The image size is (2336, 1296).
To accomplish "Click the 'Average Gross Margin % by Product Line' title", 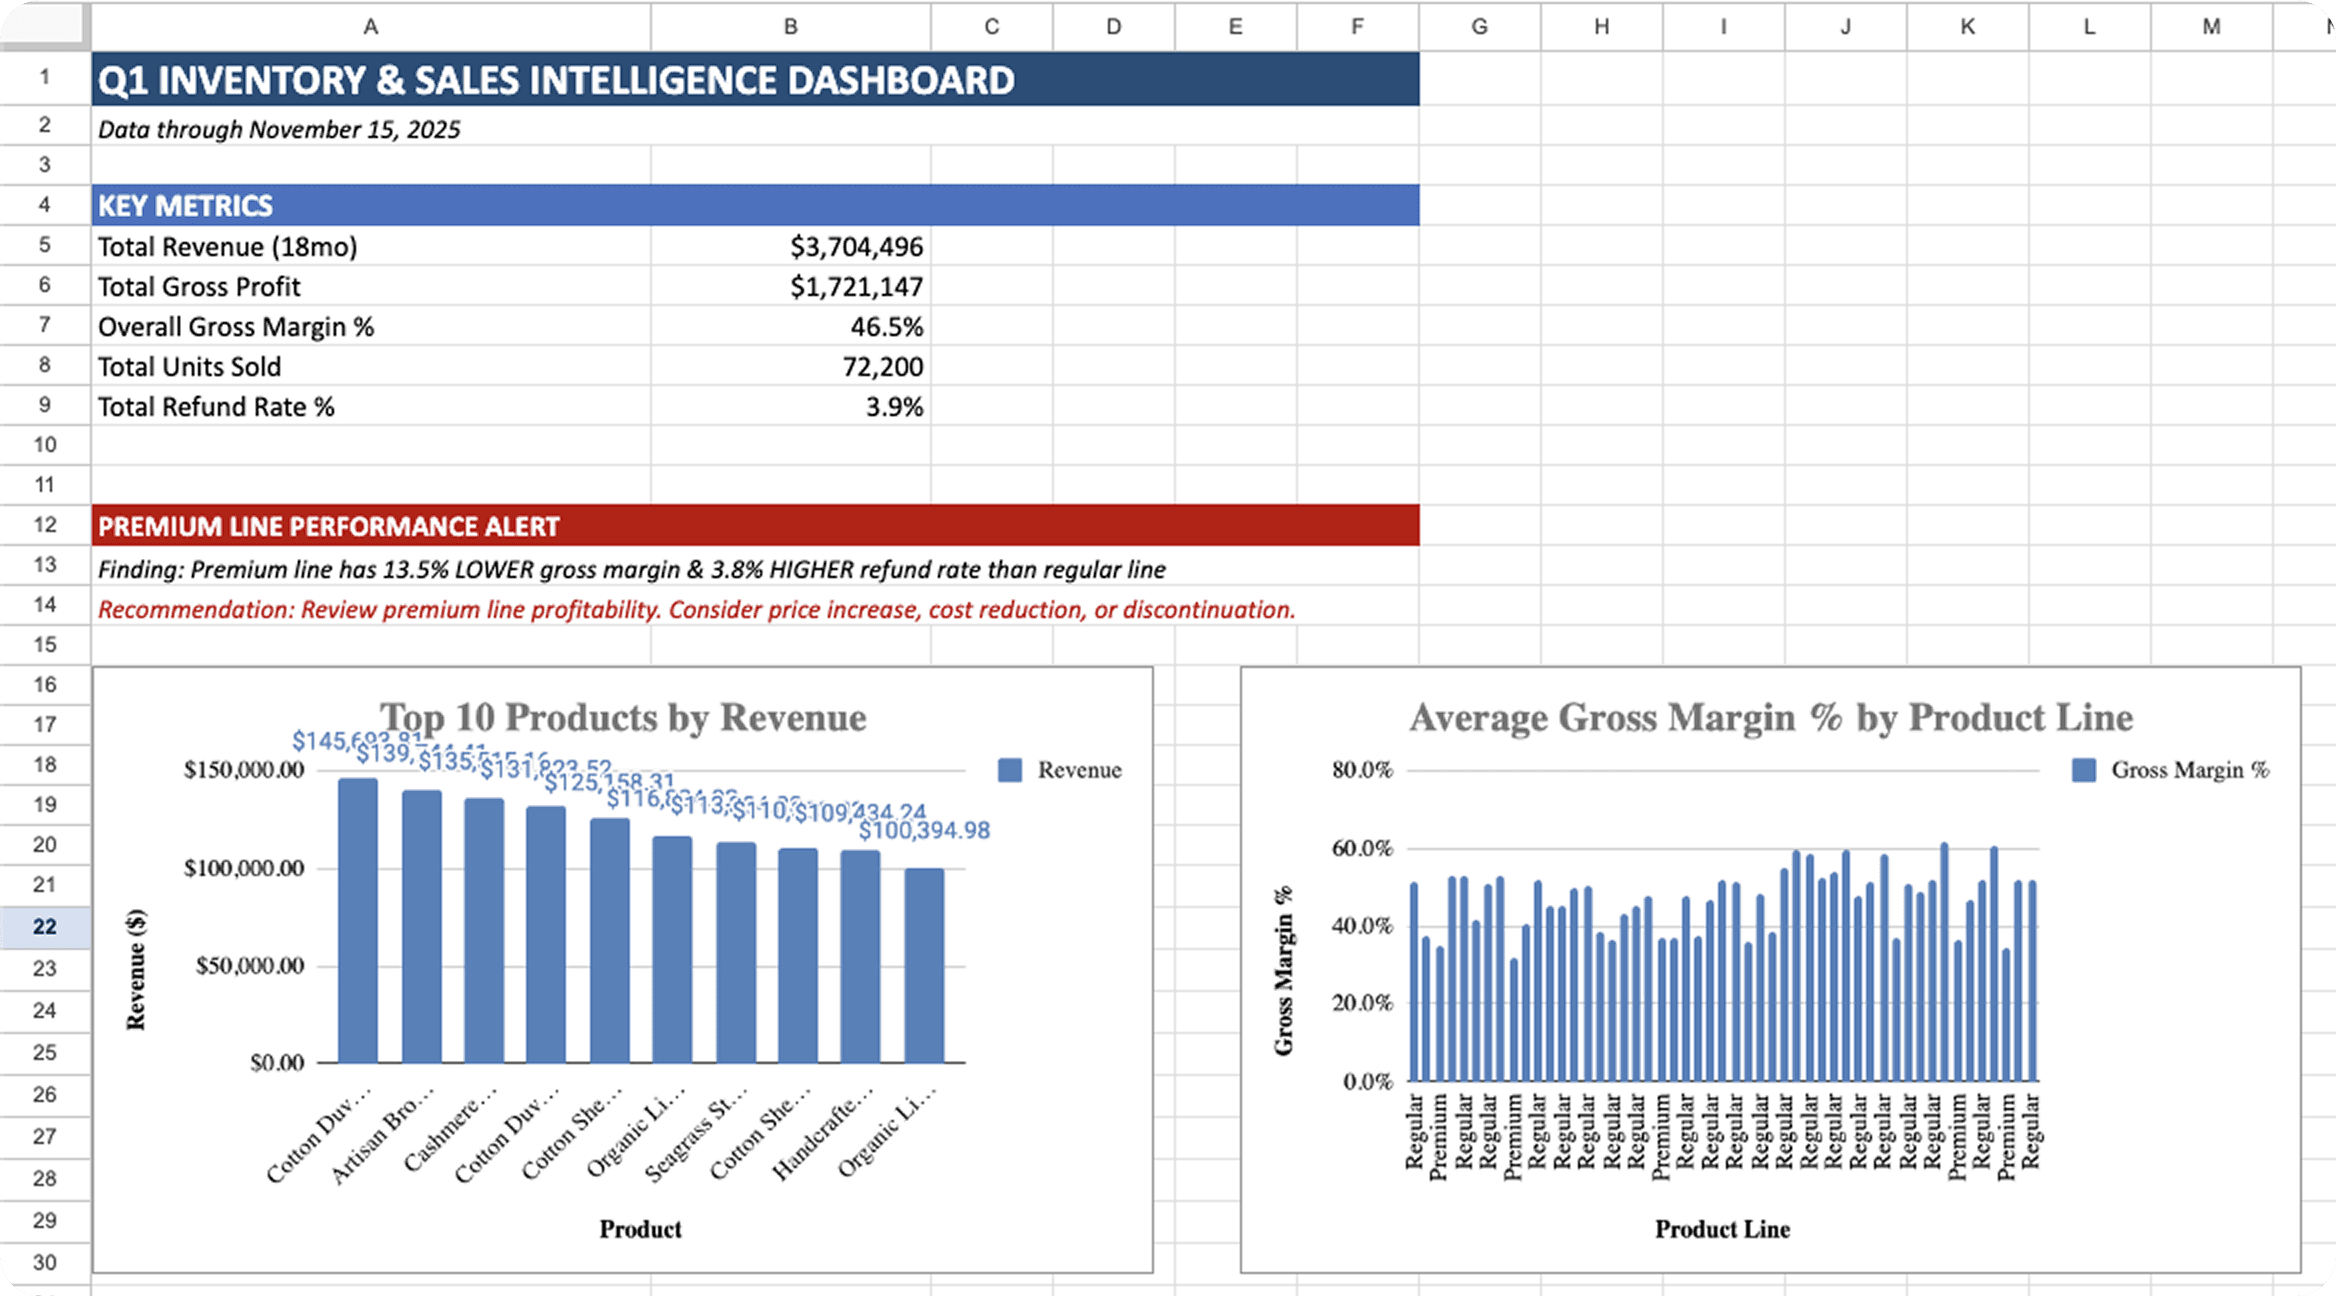I will (x=1771, y=717).
